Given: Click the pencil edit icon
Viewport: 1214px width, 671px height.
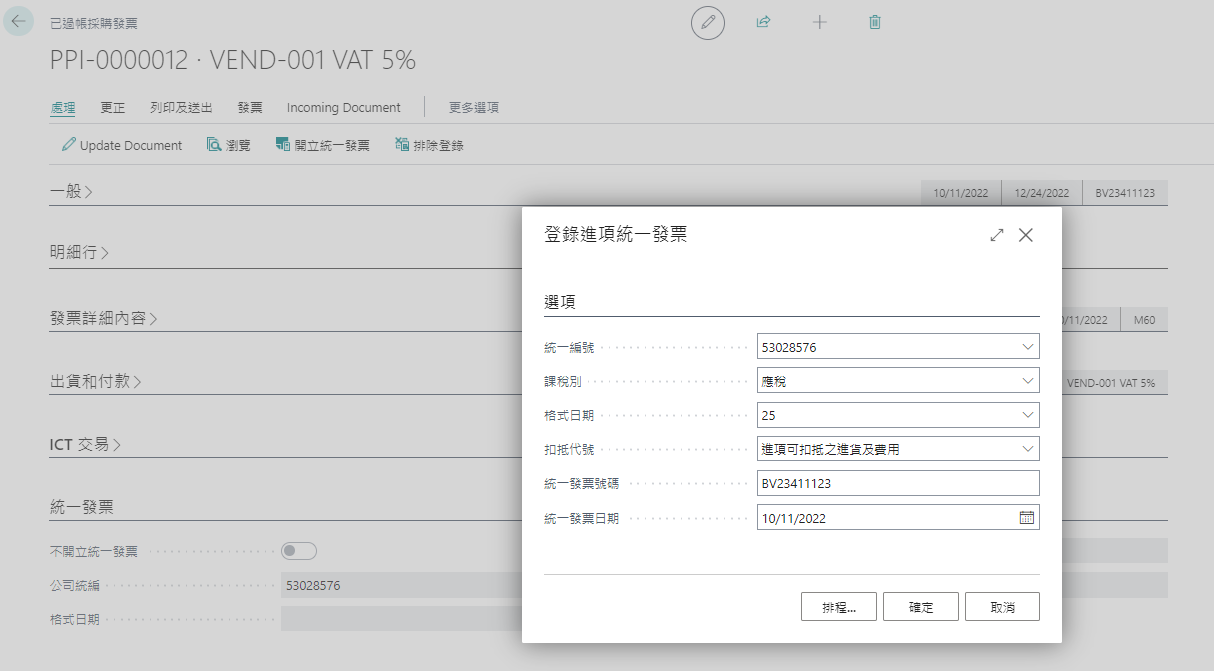Looking at the screenshot, I should 708,22.
